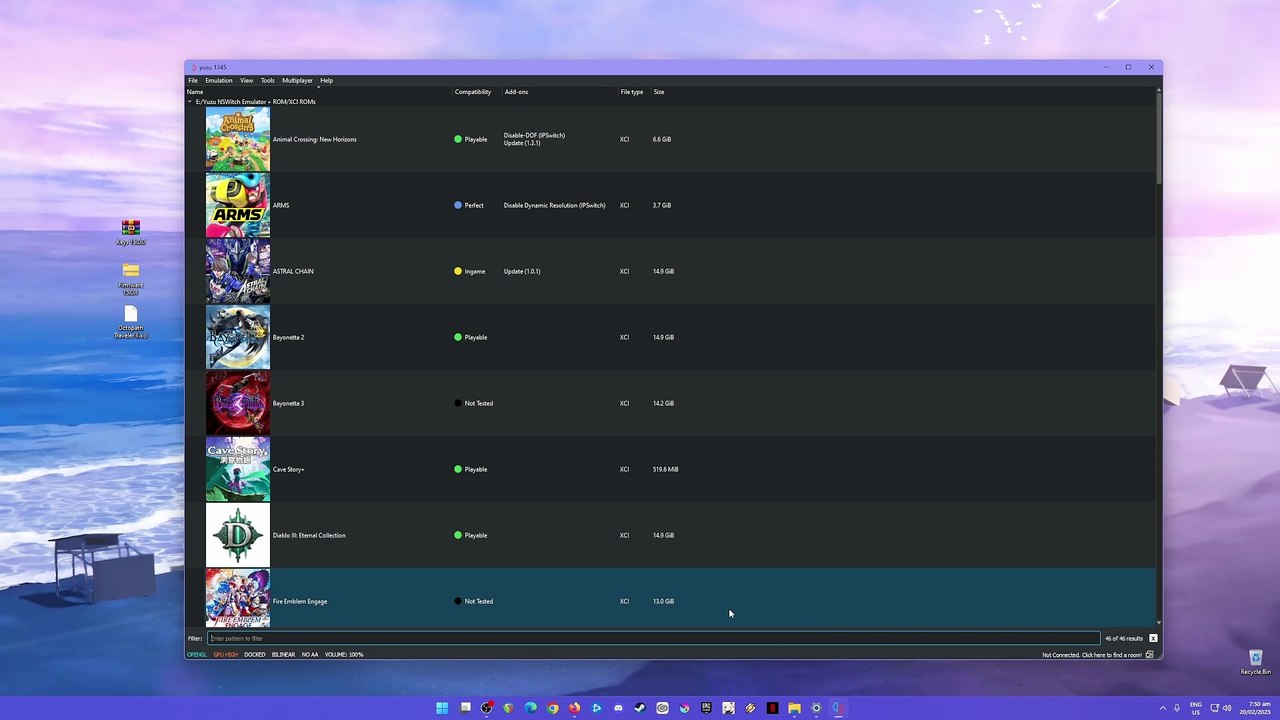Click the 46 of 46 results text
The image size is (1280, 720).
1124,638
